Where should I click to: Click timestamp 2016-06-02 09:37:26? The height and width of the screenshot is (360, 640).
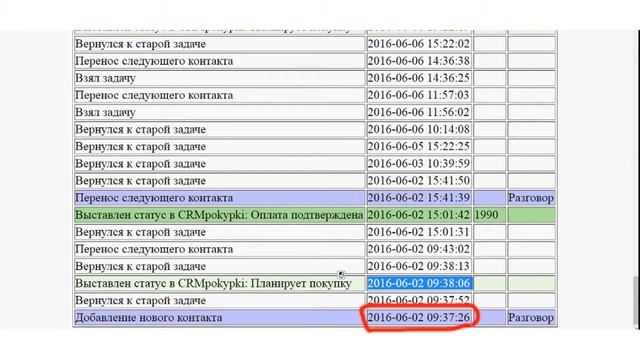pos(418,318)
